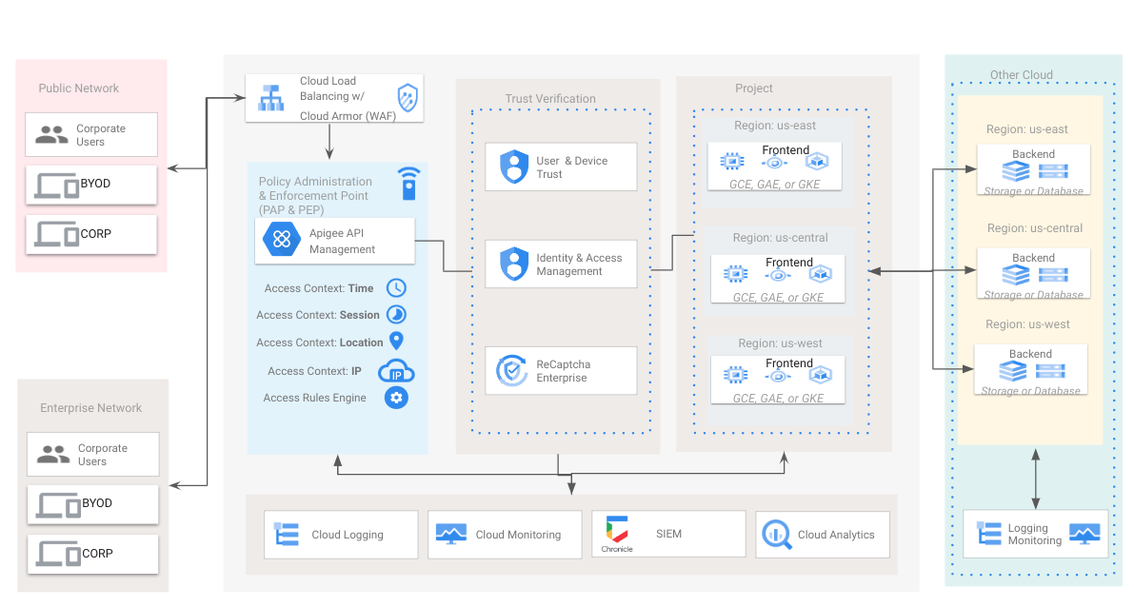
Task: Click the User & Device Trust shield icon
Action: (514, 166)
